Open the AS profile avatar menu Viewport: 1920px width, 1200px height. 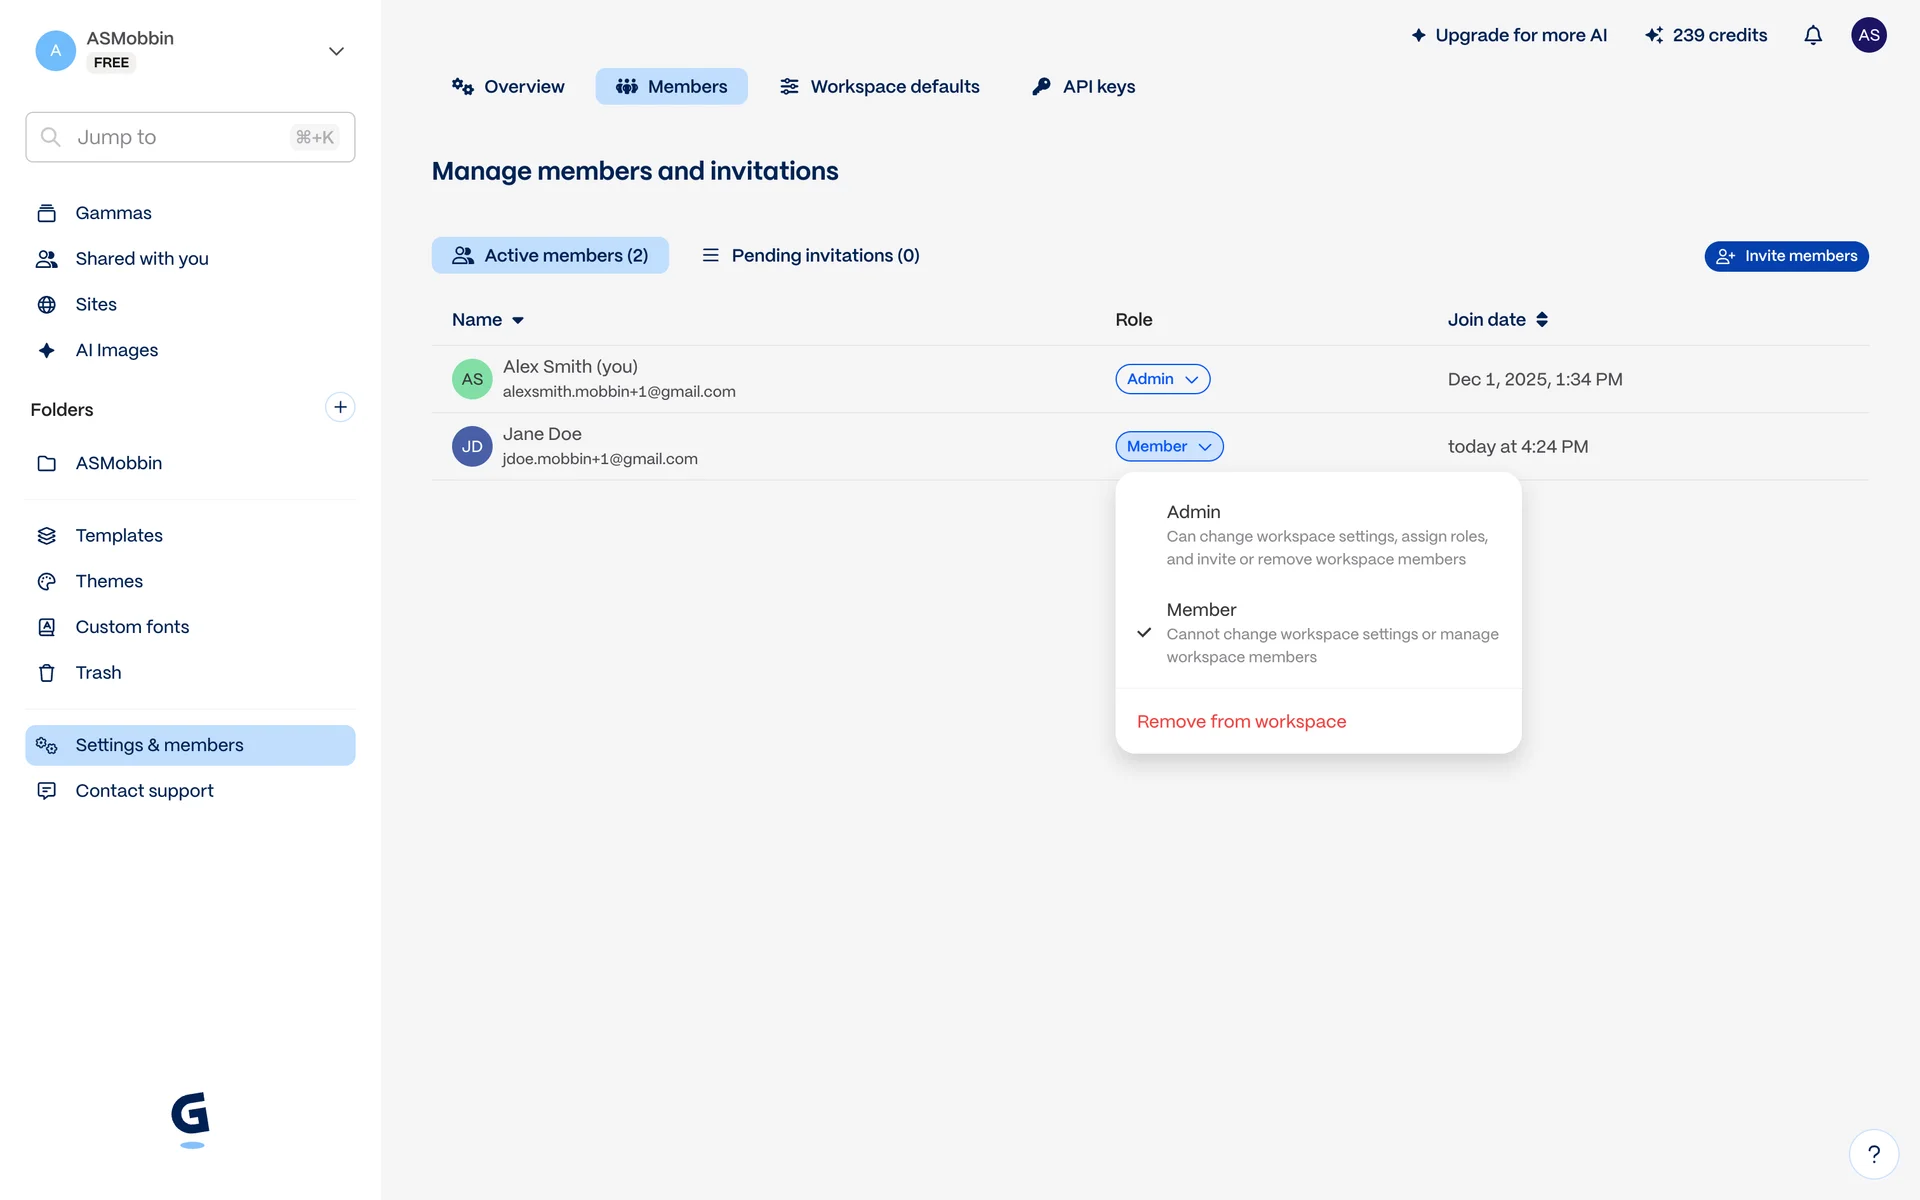1868,35
